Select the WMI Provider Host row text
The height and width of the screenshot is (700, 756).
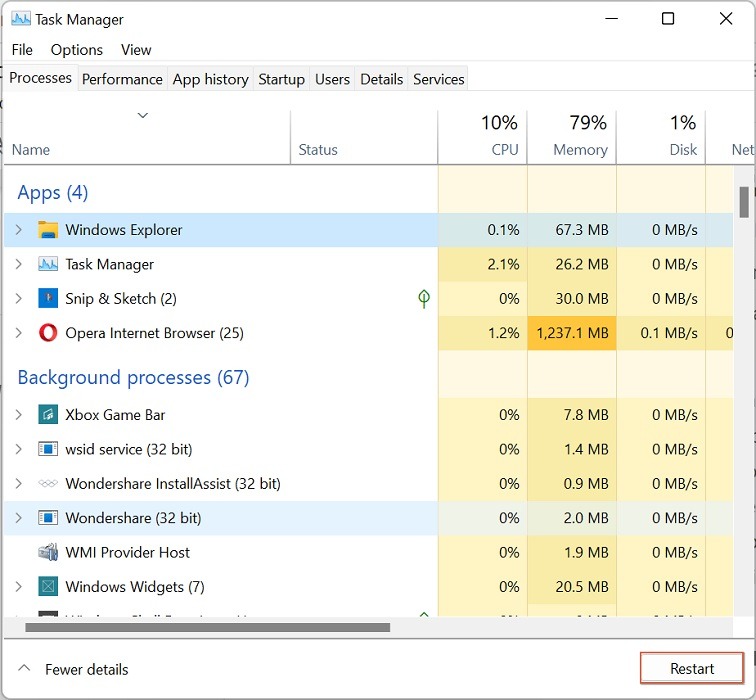128,552
